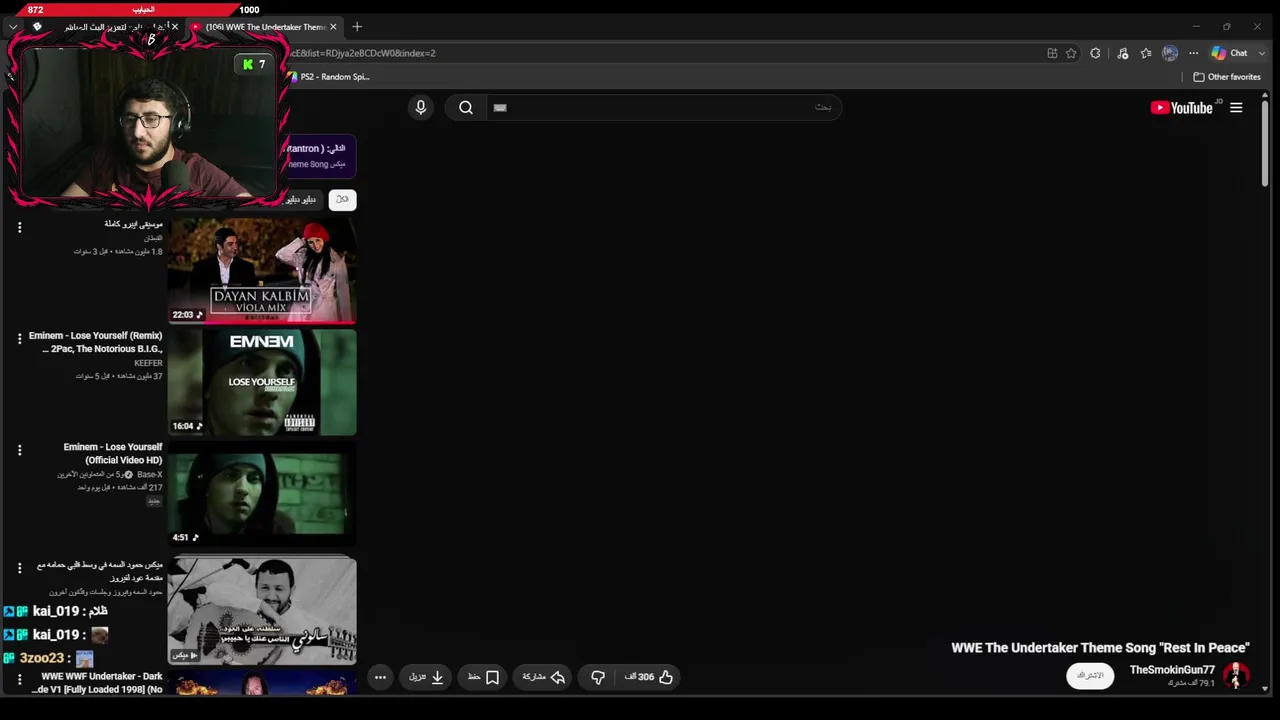Open the TheSmokinGun77 channel name link

point(1172,670)
